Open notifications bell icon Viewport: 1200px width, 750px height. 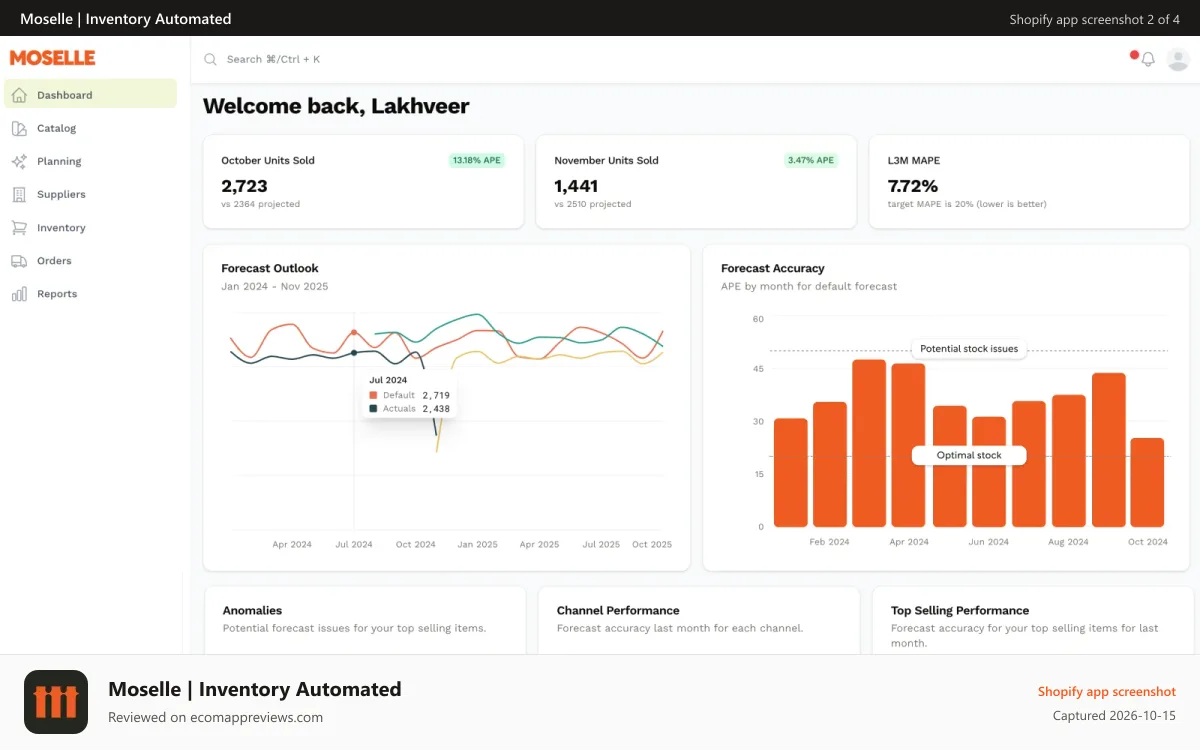(1148, 59)
